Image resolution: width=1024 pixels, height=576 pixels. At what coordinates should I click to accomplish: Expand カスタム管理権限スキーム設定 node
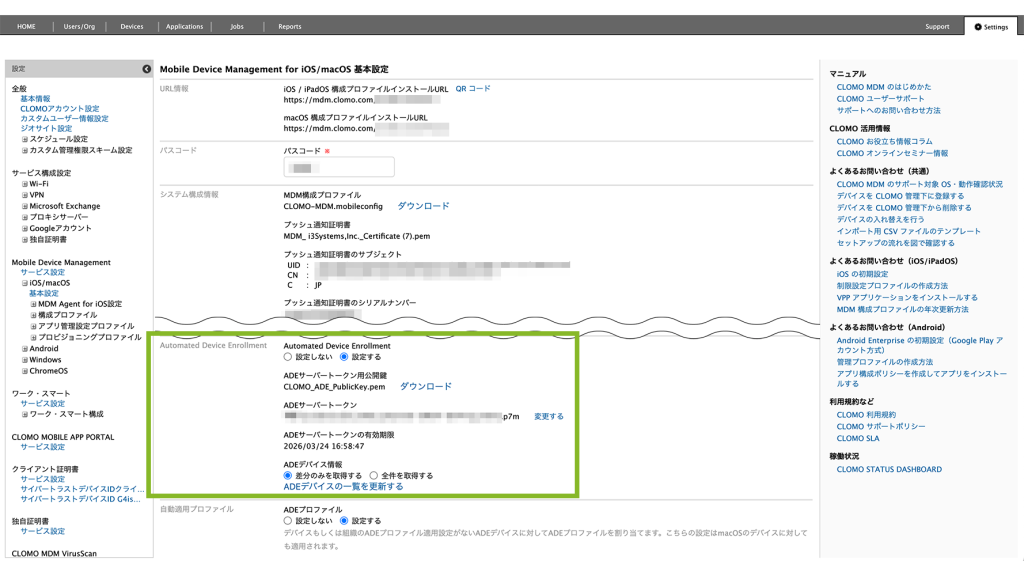pos(25,150)
